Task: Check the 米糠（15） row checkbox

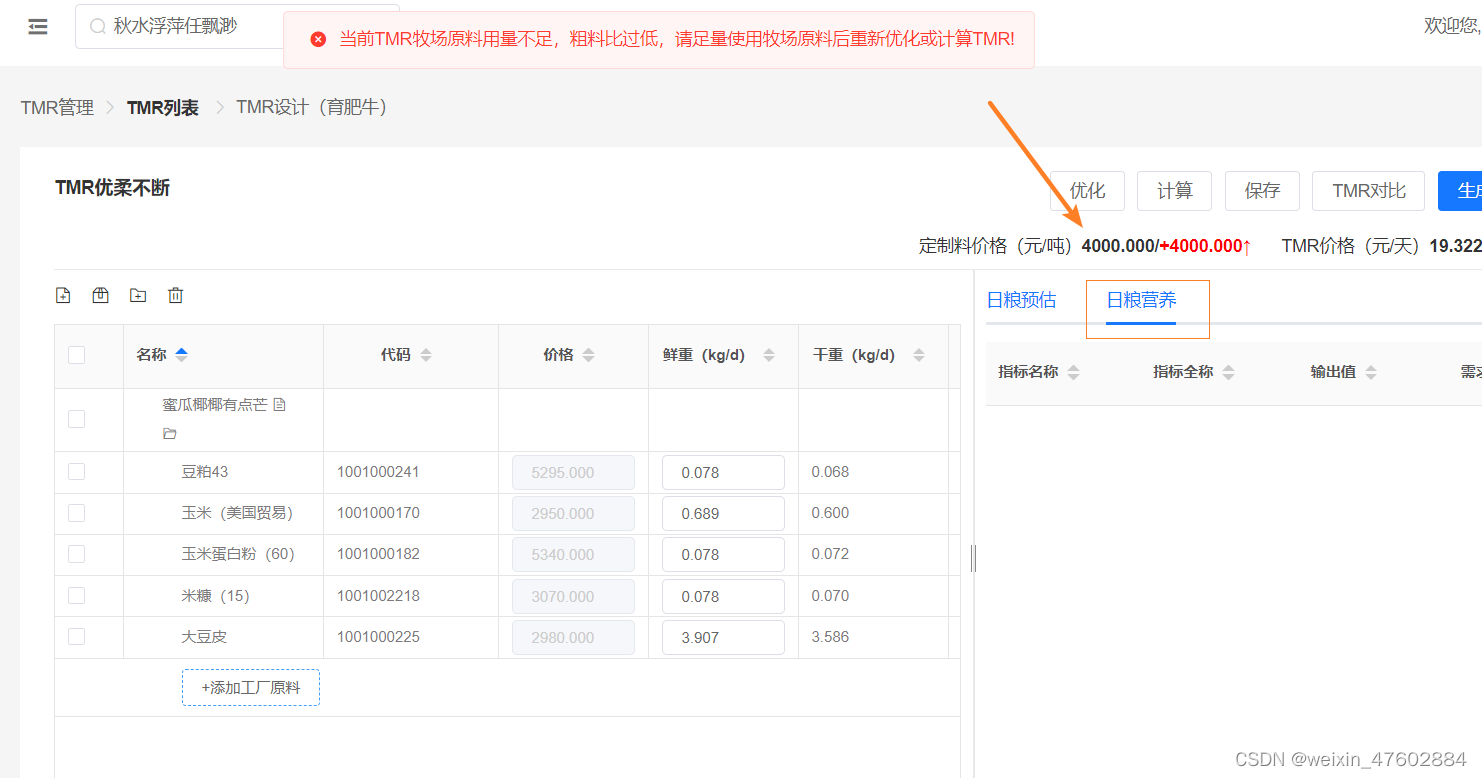Action: pyautogui.click(x=76, y=595)
